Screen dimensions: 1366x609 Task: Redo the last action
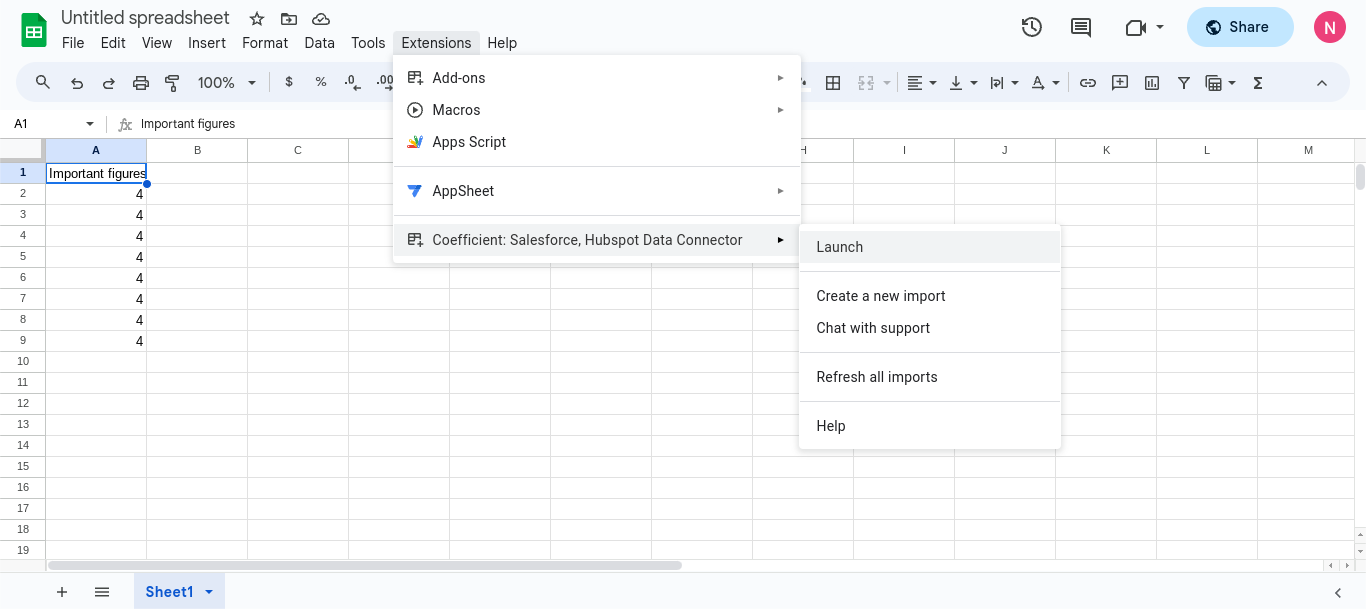[x=108, y=83]
